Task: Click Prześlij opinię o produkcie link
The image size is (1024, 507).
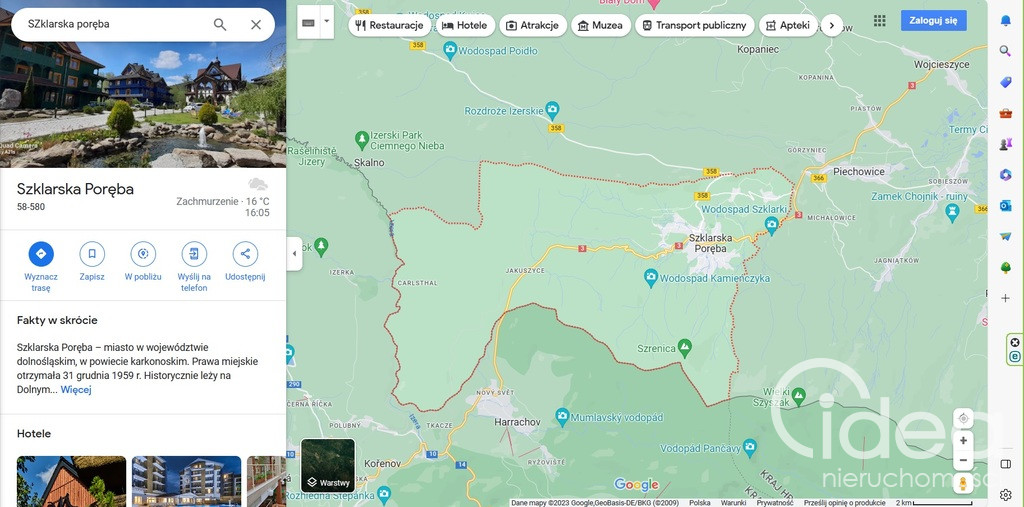Action: [x=845, y=503]
